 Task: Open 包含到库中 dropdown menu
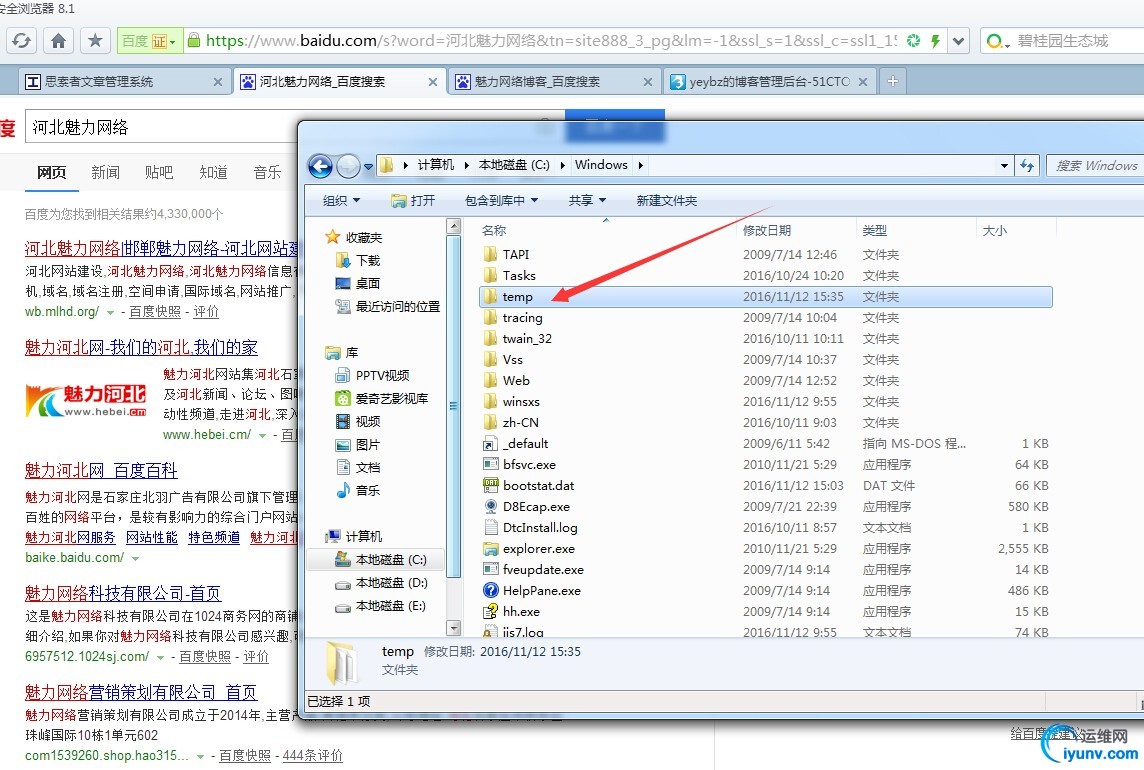tap(501, 200)
